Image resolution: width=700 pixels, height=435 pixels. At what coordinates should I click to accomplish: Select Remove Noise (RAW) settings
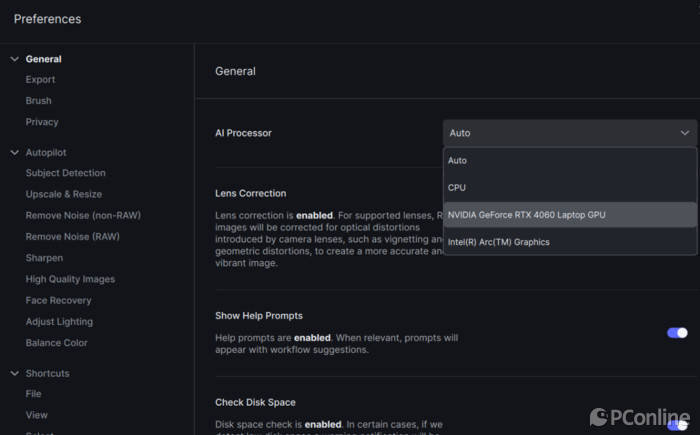[71, 237]
